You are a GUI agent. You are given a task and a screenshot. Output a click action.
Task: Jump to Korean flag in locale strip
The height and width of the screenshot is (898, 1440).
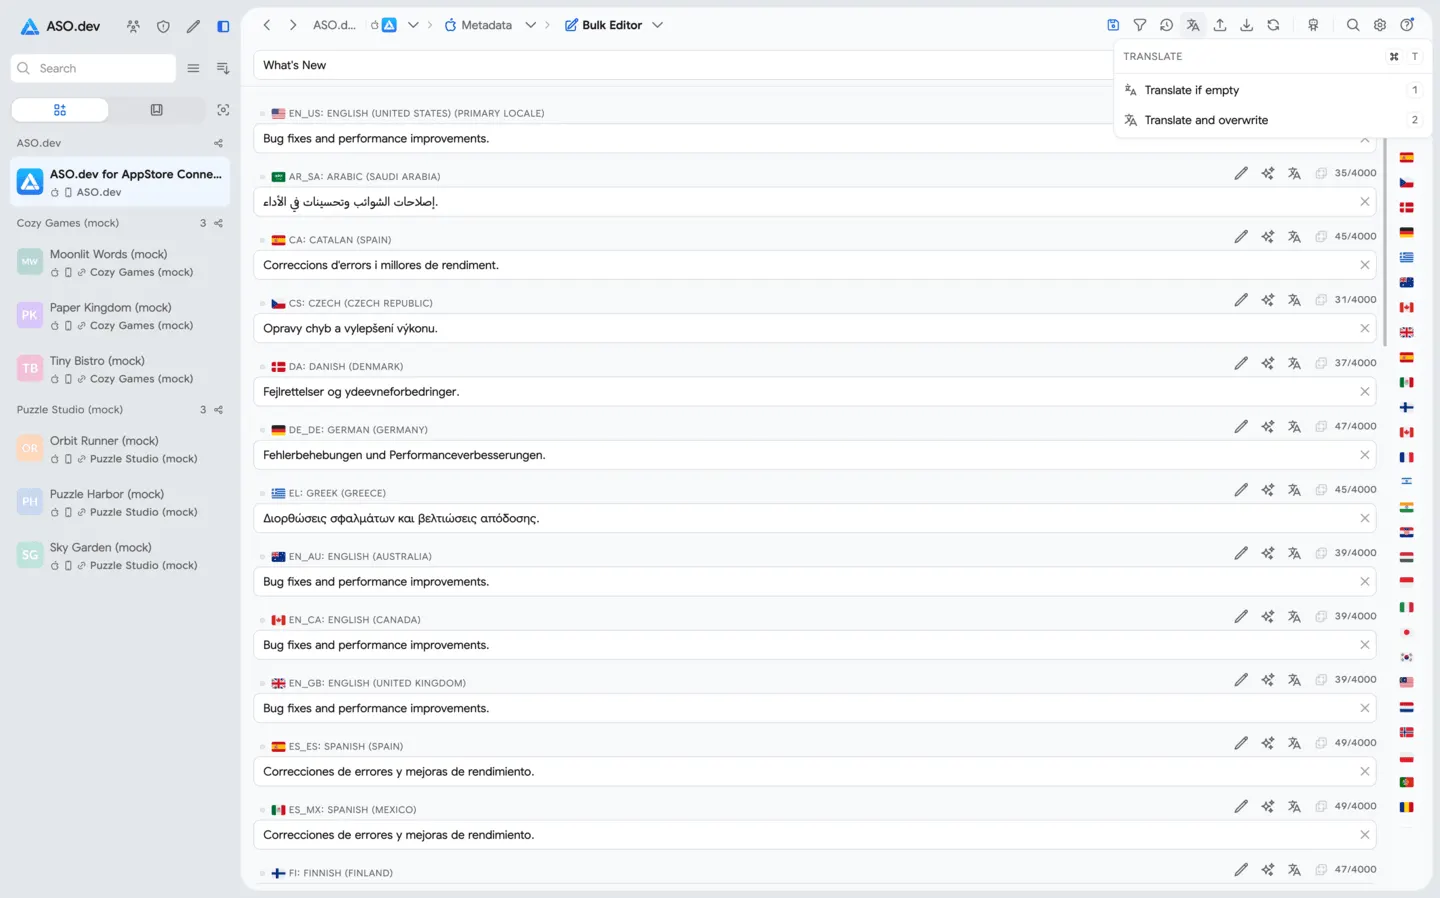point(1407,657)
